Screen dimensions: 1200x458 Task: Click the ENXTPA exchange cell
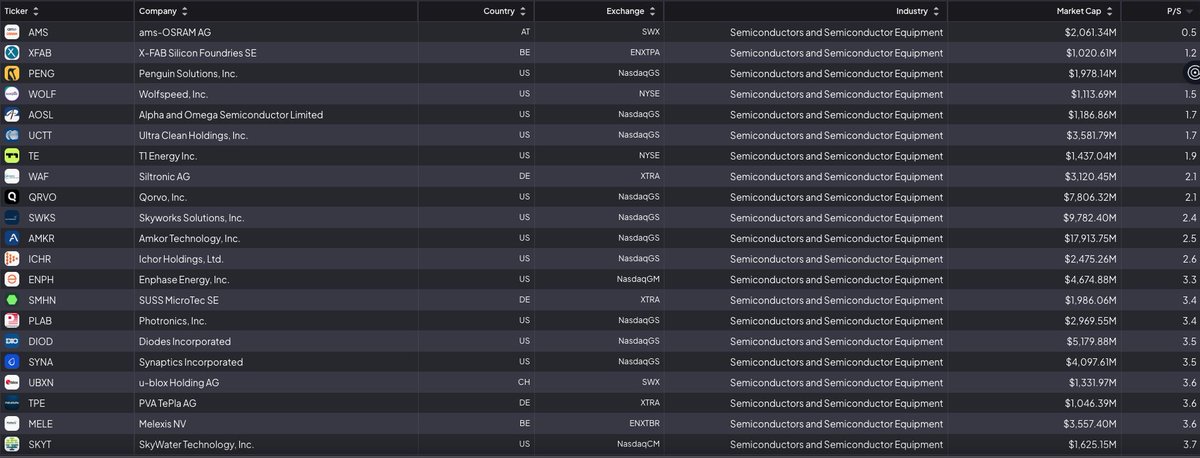pyautogui.click(x=643, y=53)
